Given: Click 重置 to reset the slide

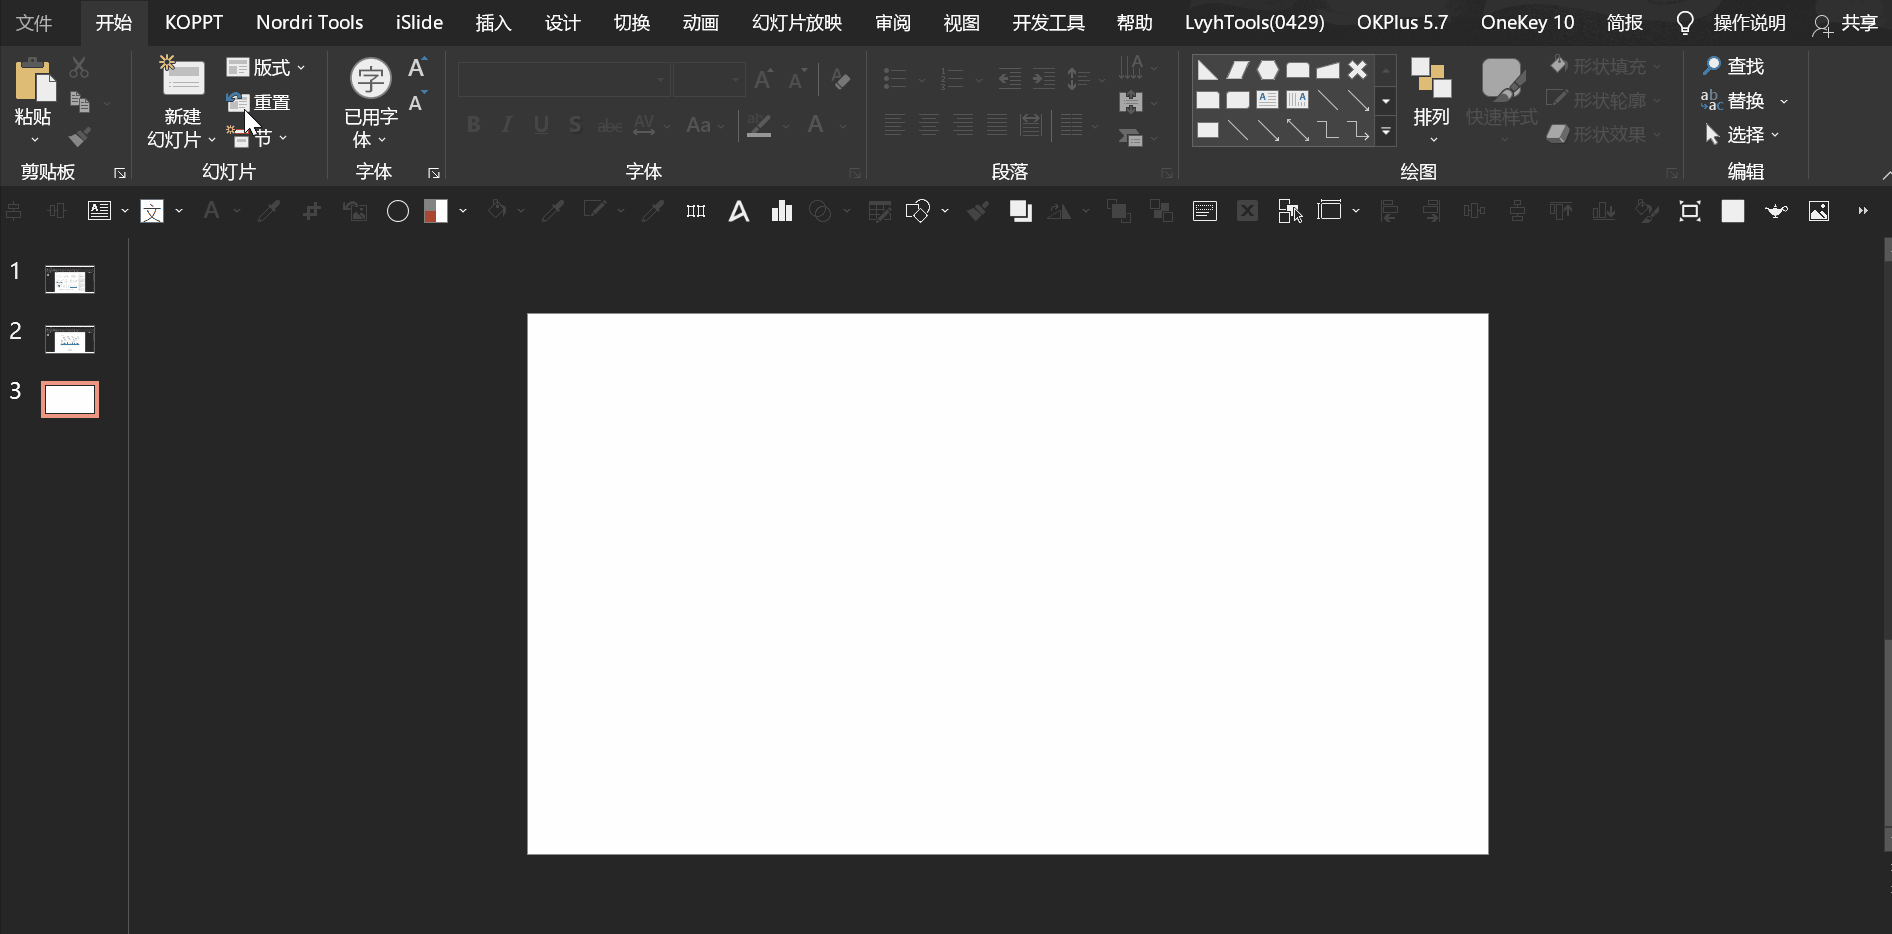Looking at the screenshot, I should tap(259, 102).
